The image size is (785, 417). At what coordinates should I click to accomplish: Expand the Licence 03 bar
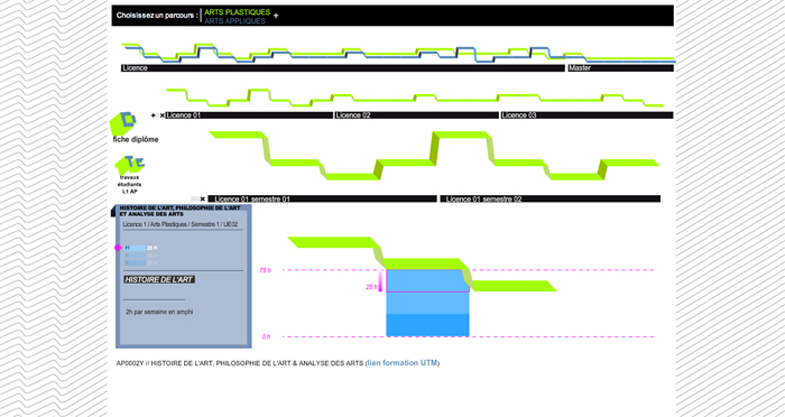click(x=587, y=115)
